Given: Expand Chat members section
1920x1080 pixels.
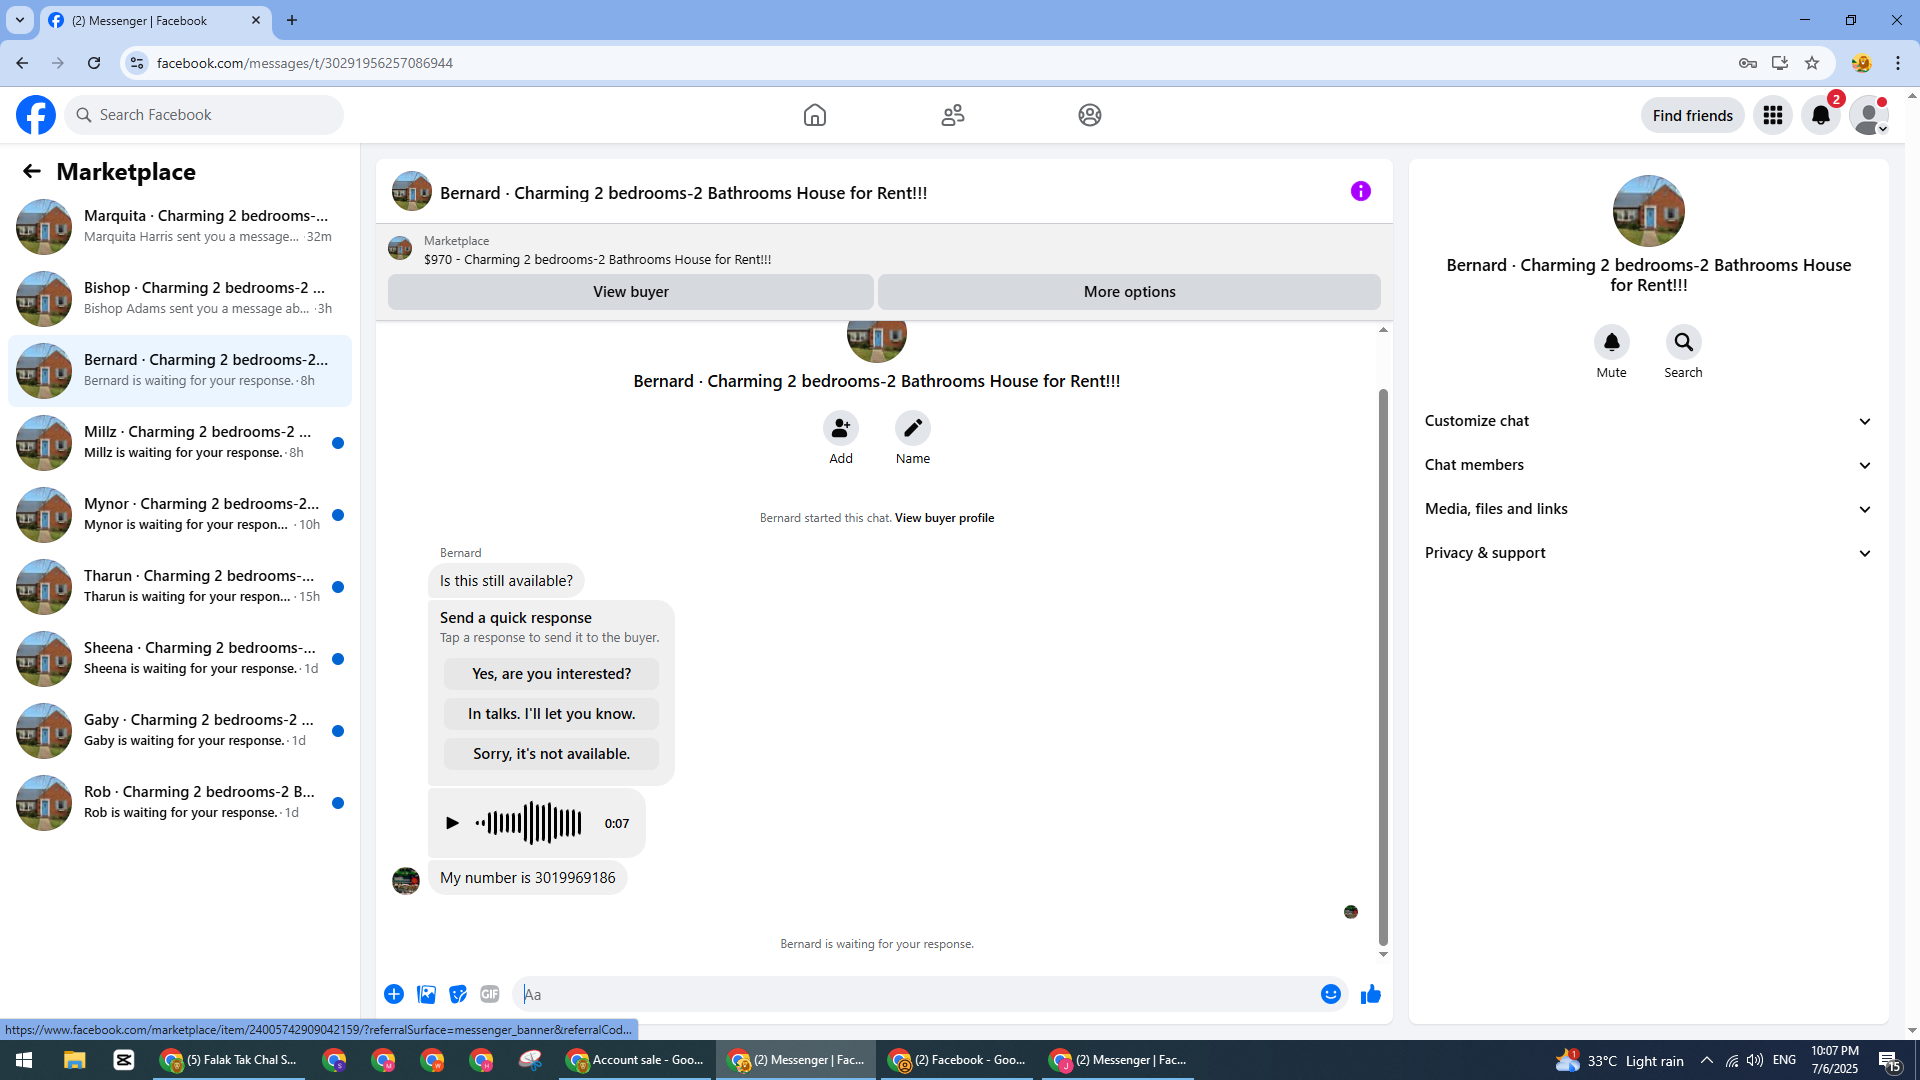Looking at the screenshot, I should click(1647, 465).
